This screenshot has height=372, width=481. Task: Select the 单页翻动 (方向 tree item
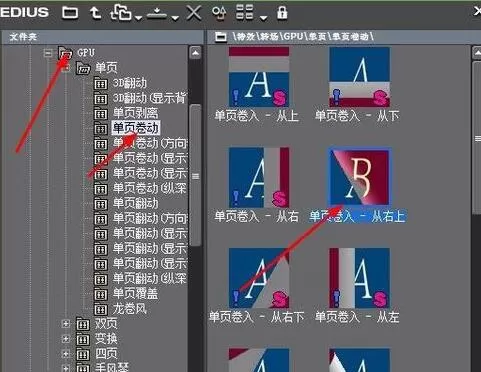[150, 218]
